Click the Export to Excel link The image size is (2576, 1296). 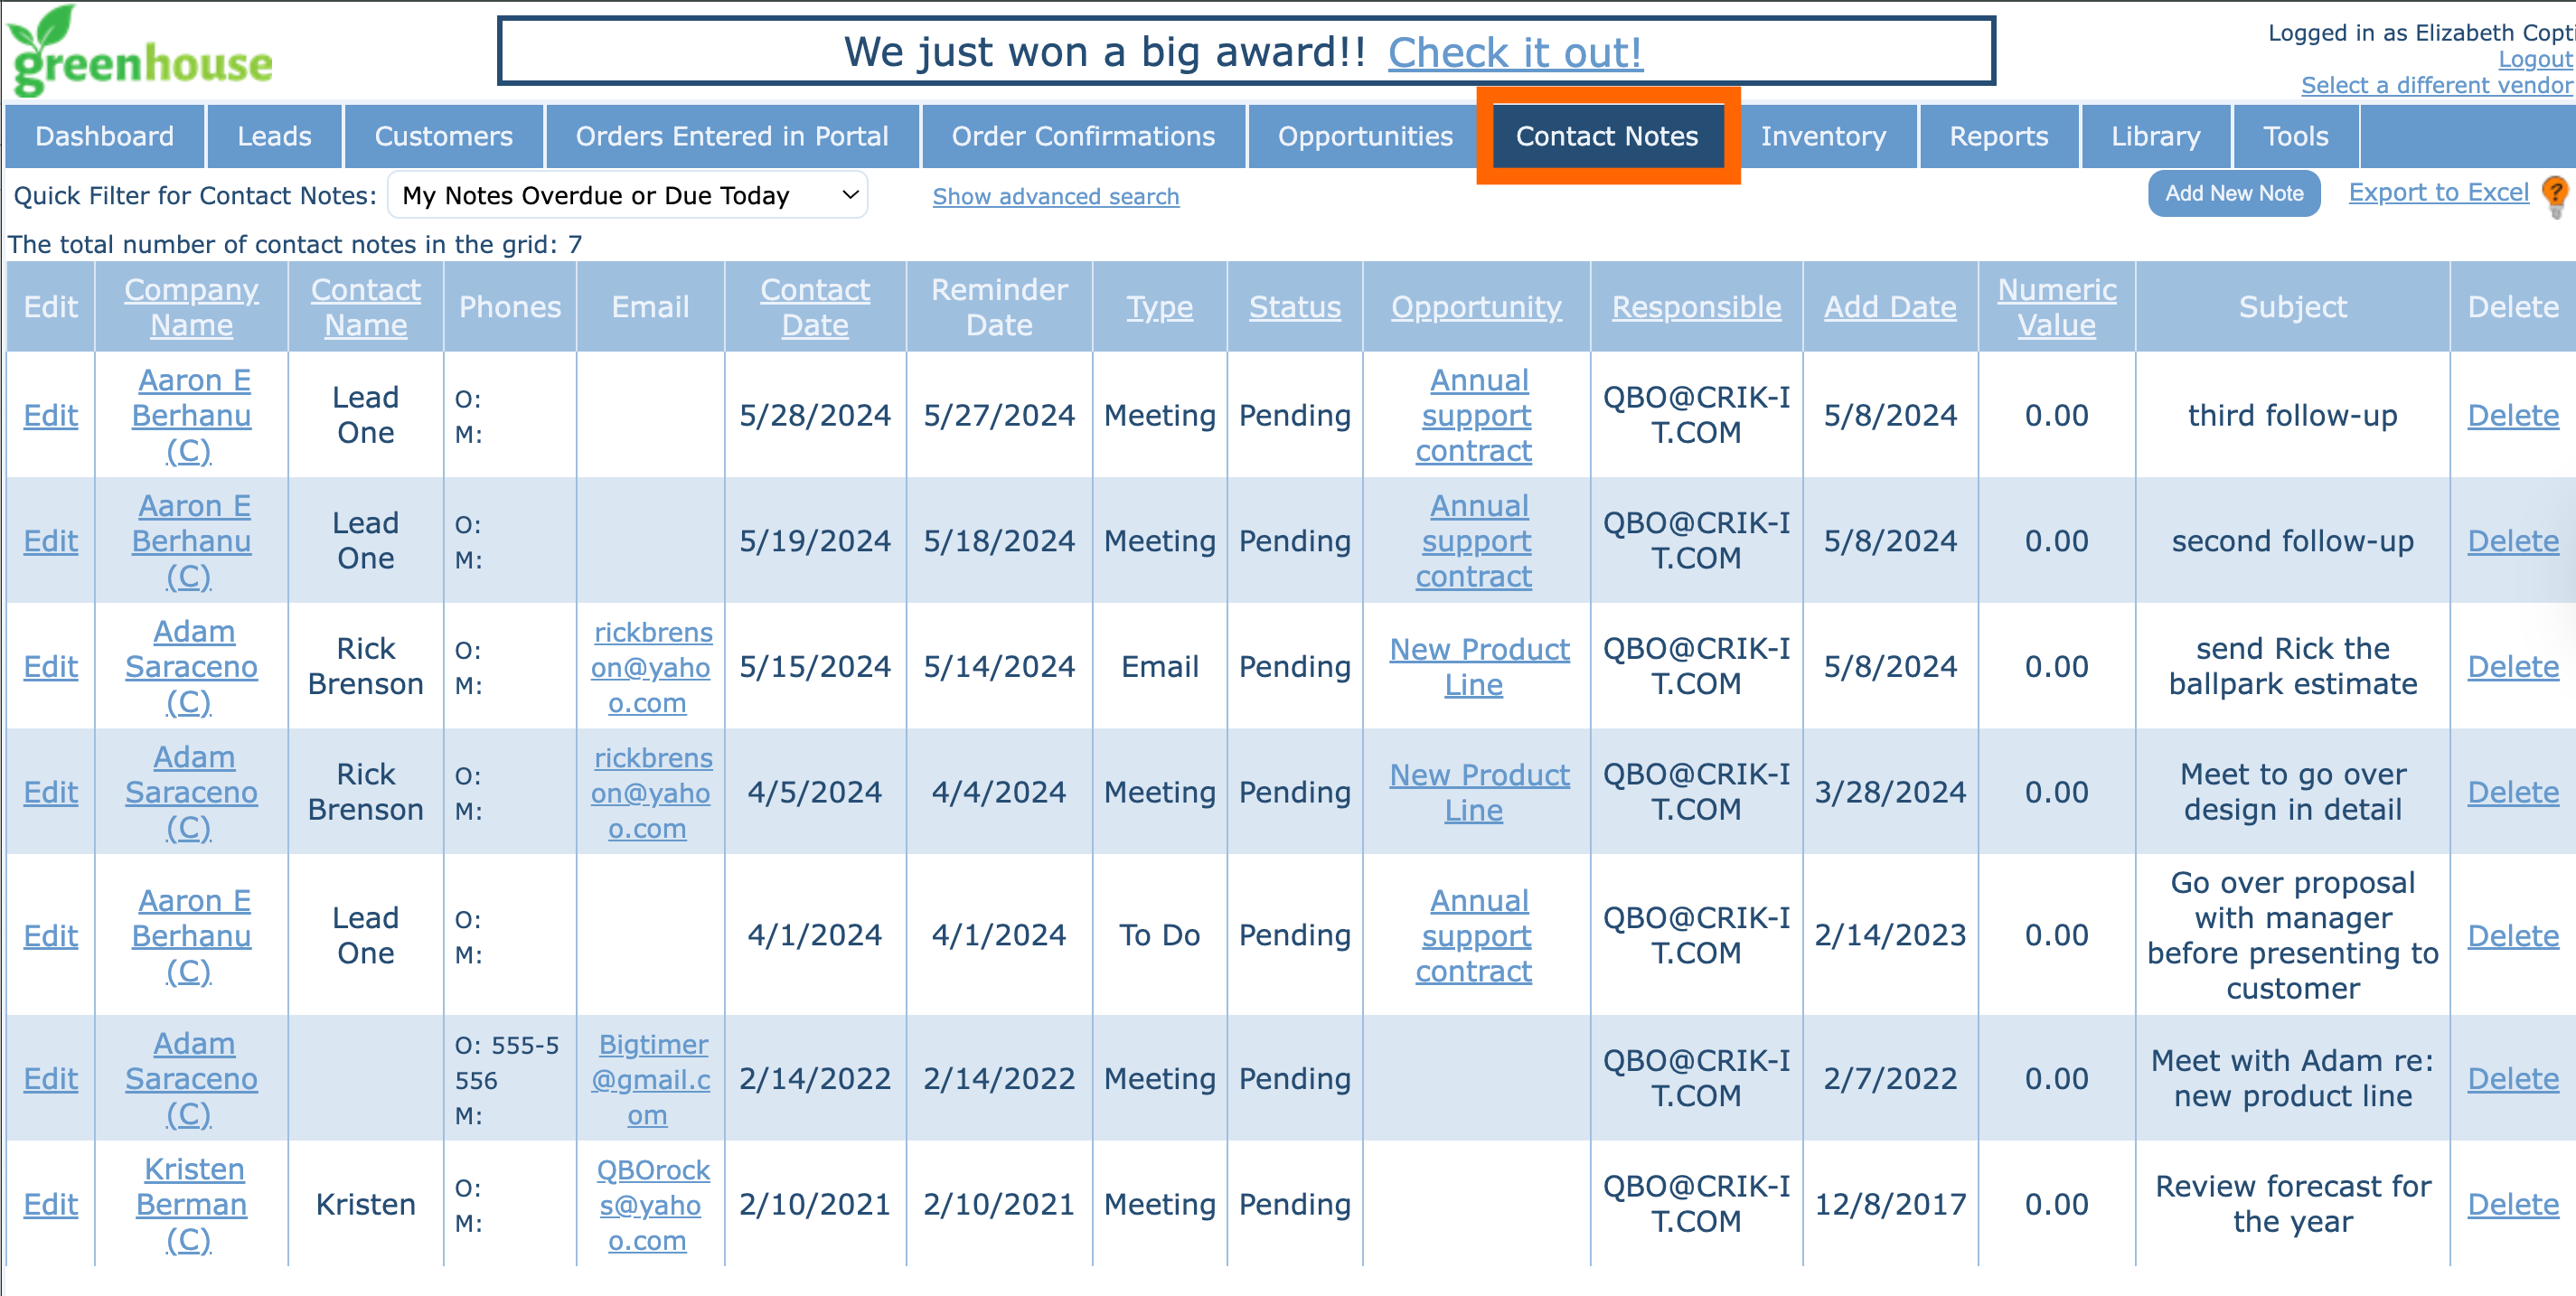(x=2437, y=192)
